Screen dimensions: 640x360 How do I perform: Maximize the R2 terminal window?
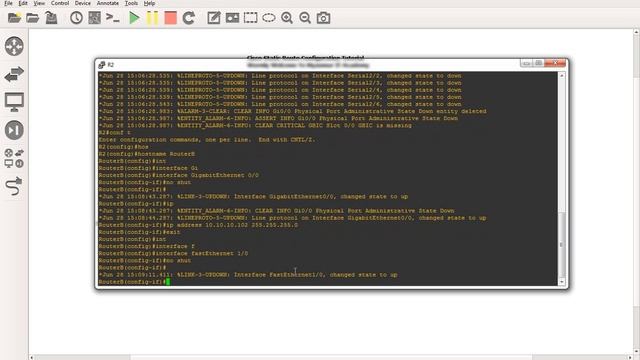538,63
